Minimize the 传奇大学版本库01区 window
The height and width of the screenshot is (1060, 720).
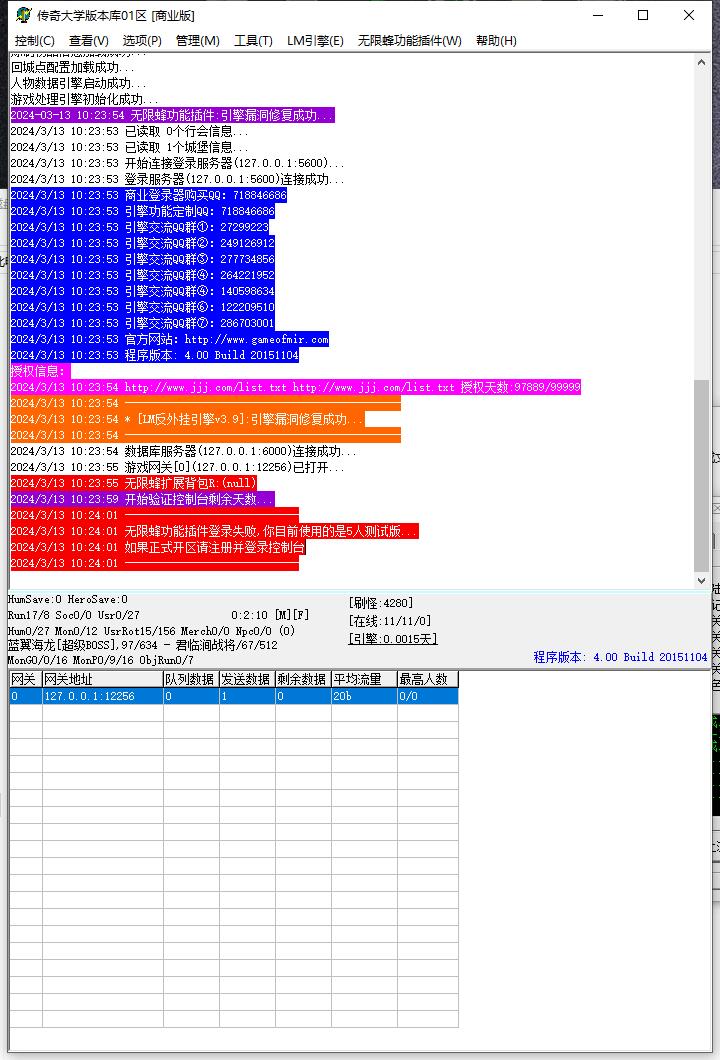tap(598, 15)
